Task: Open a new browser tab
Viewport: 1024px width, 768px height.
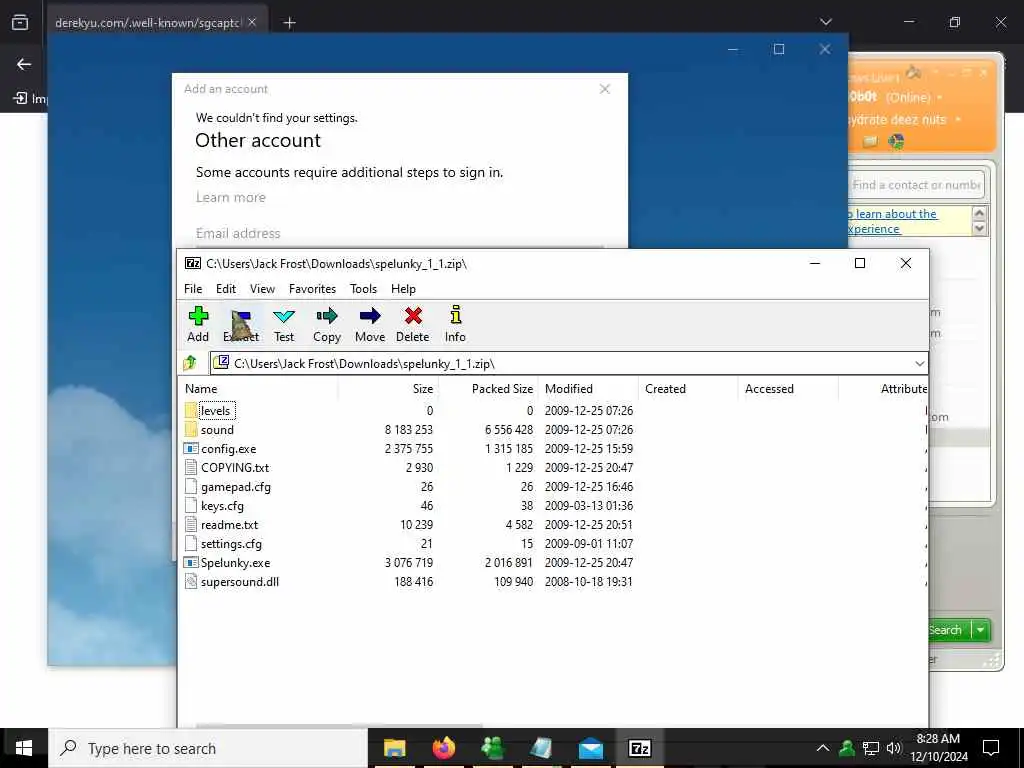Action: point(289,23)
